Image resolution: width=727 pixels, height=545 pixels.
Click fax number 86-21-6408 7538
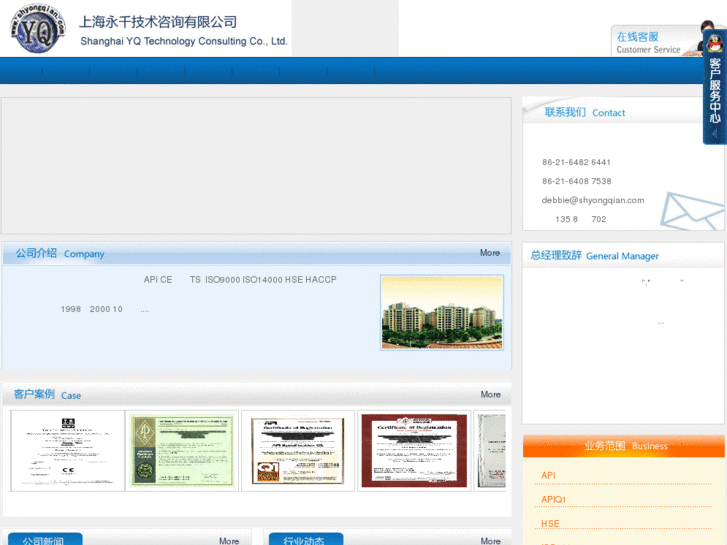tap(576, 181)
